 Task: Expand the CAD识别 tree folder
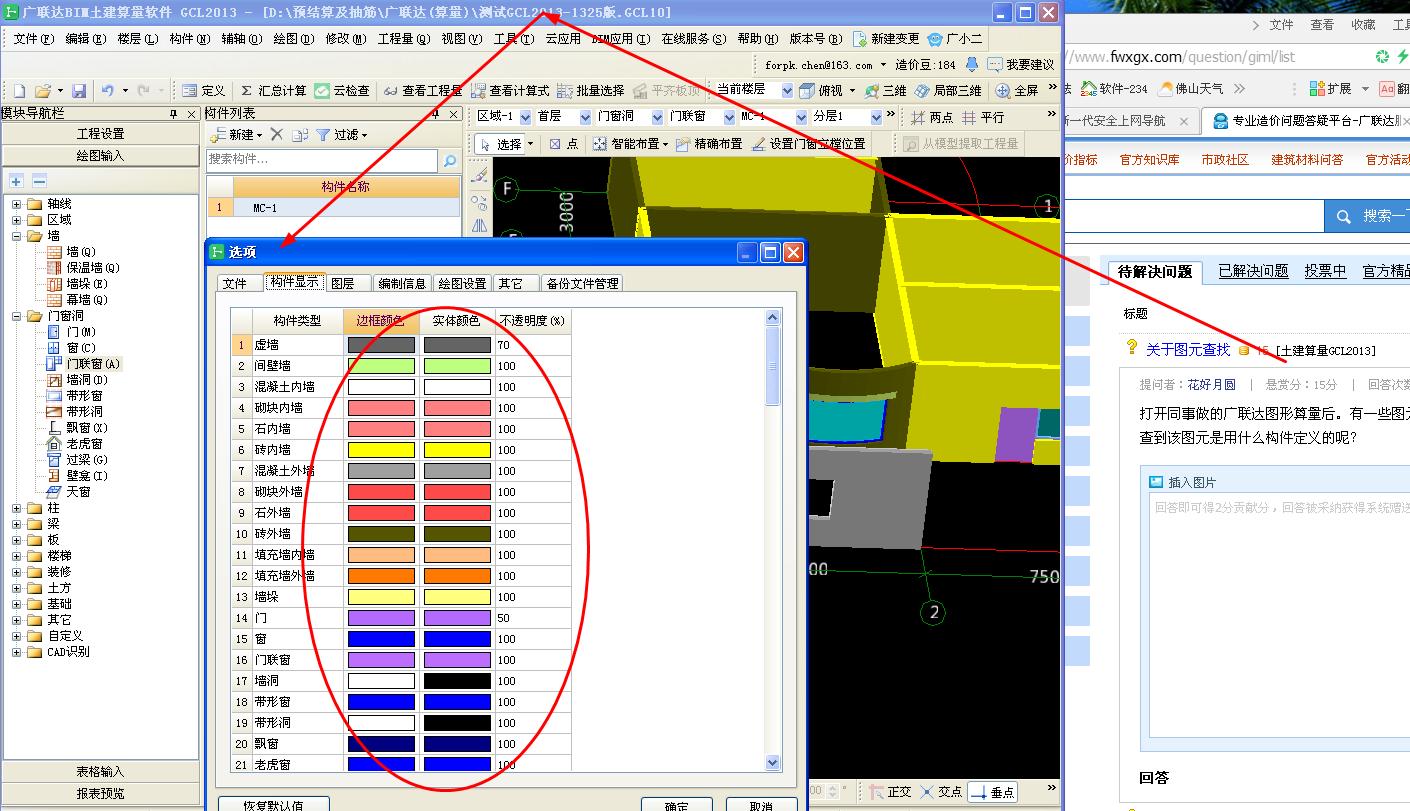click(x=17, y=652)
